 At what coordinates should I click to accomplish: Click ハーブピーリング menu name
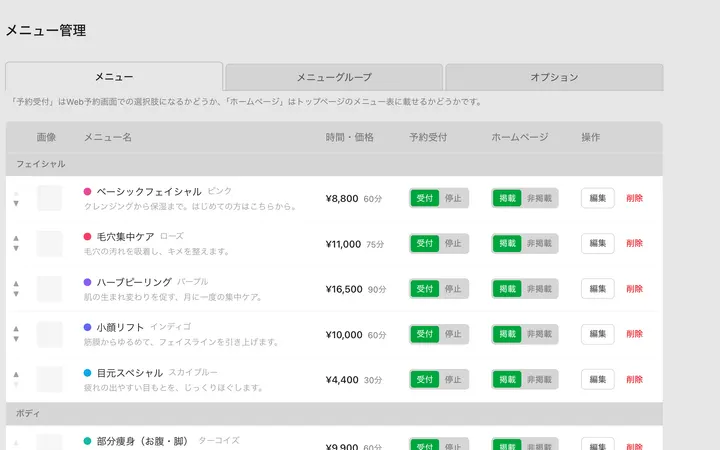coord(134,282)
